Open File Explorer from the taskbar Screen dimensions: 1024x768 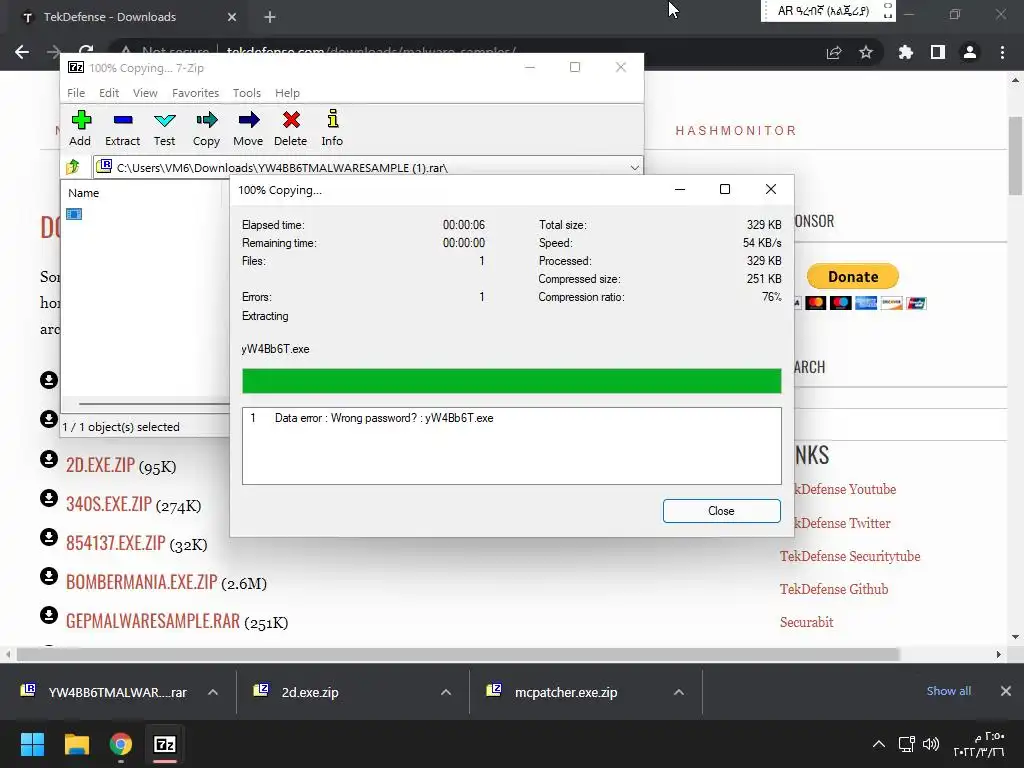pos(76,744)
